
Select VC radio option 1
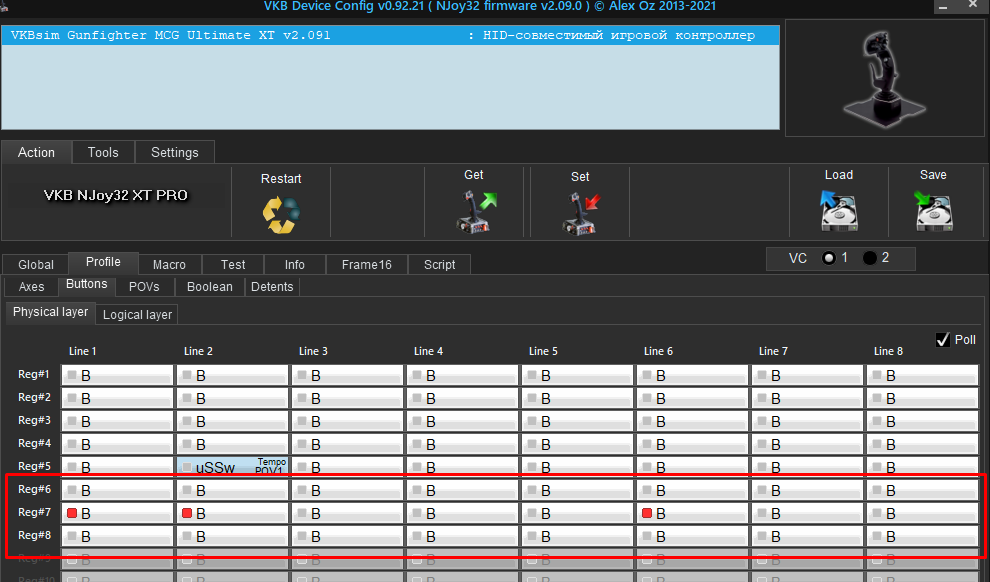click(x=828, y=258)
